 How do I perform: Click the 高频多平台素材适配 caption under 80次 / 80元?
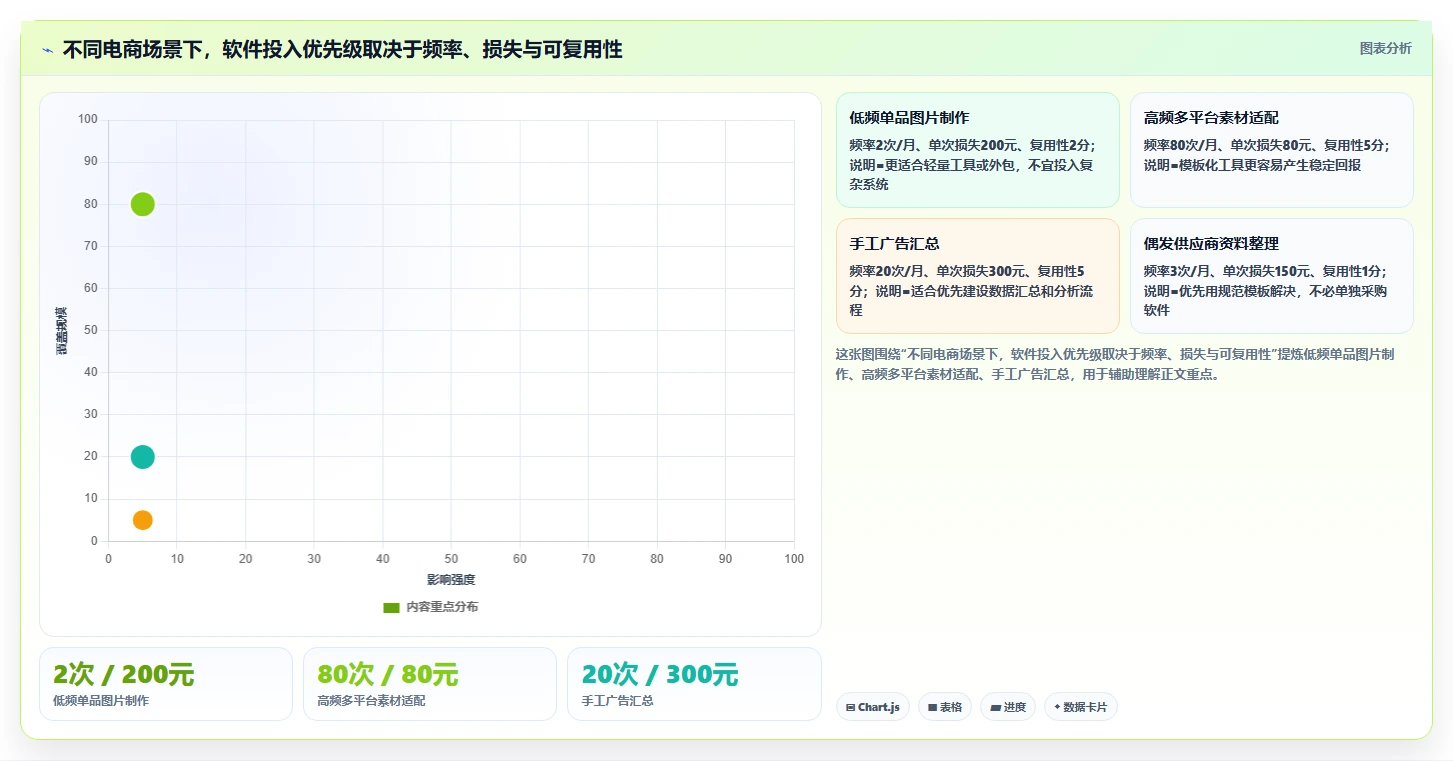[x=371, y=701]
